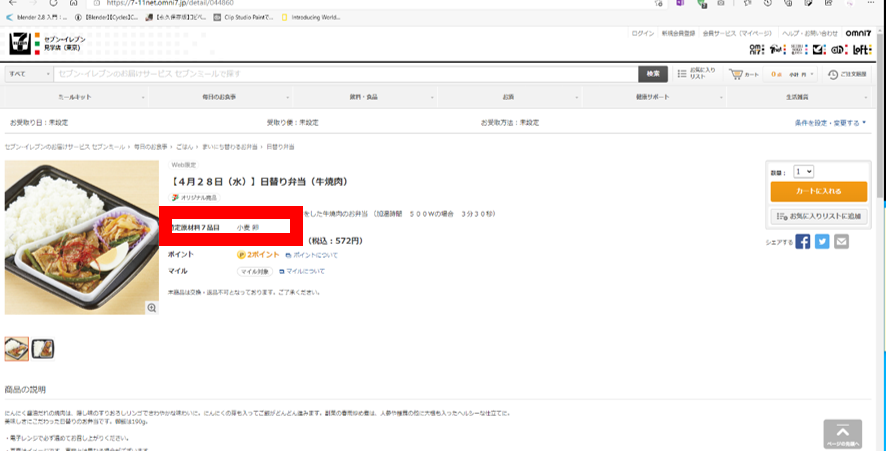The width and height of the screenshot is (886, 451).
Task: Add item with カートに入れる button
Action: click(819, 192)
